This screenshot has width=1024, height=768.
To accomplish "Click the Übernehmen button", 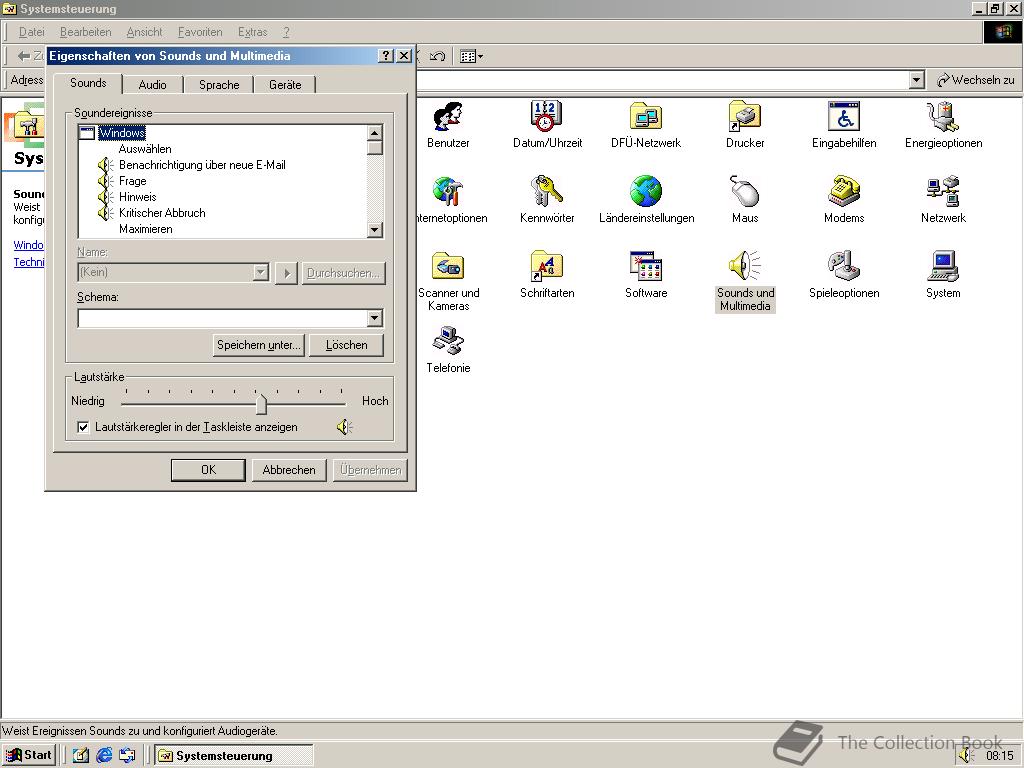I will pos(370,470).
